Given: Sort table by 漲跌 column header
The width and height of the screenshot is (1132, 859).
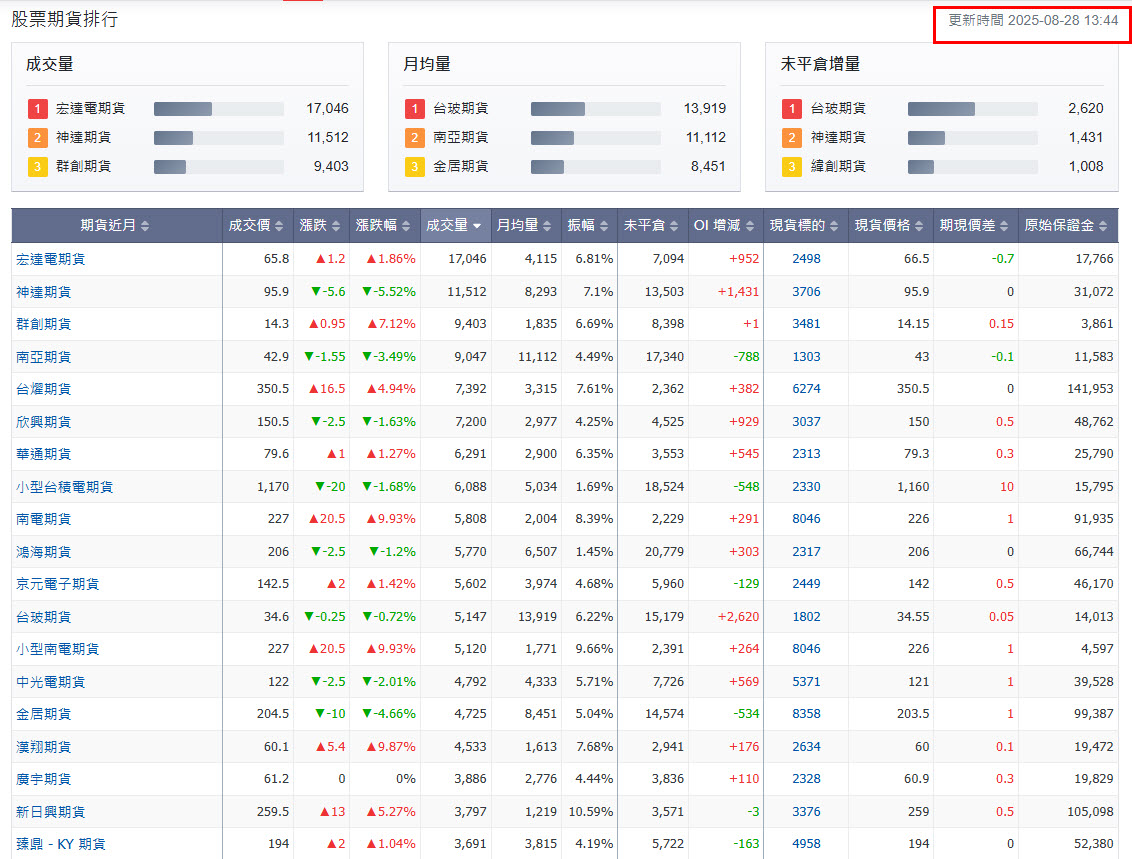Looking at the screenshot, I should (321, 226).
